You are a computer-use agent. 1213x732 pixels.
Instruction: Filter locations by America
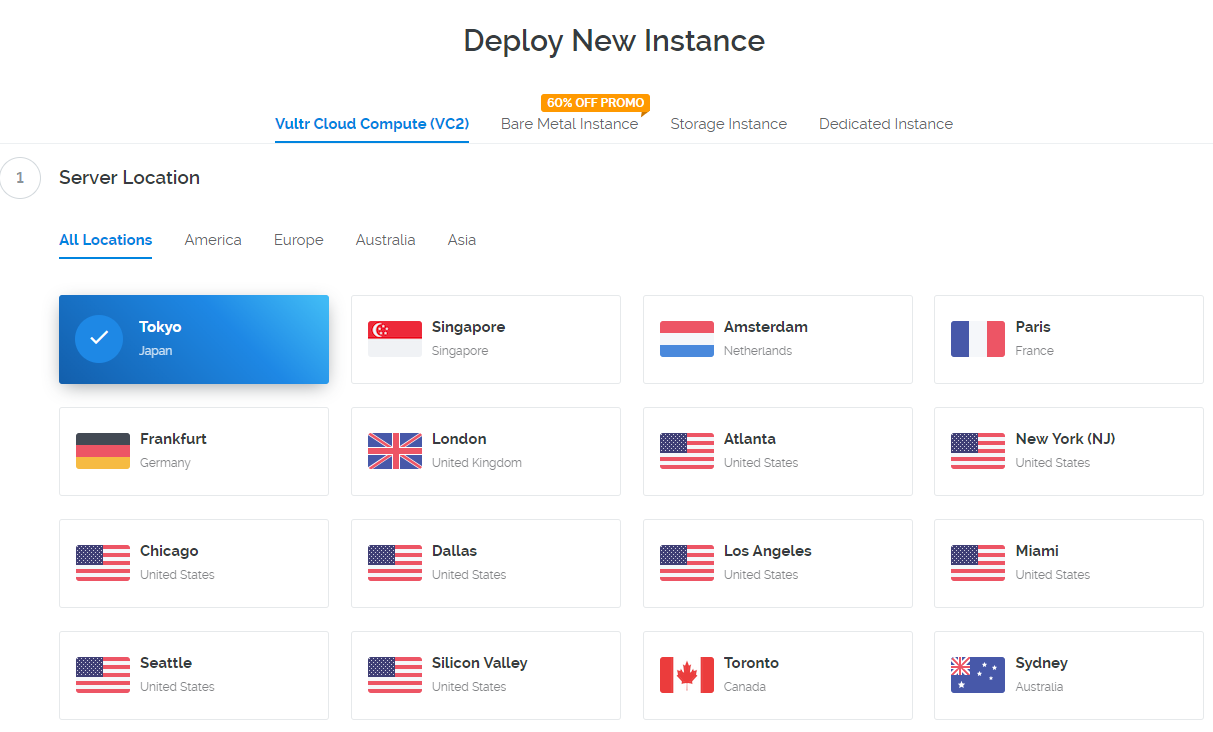pos(213,240)
